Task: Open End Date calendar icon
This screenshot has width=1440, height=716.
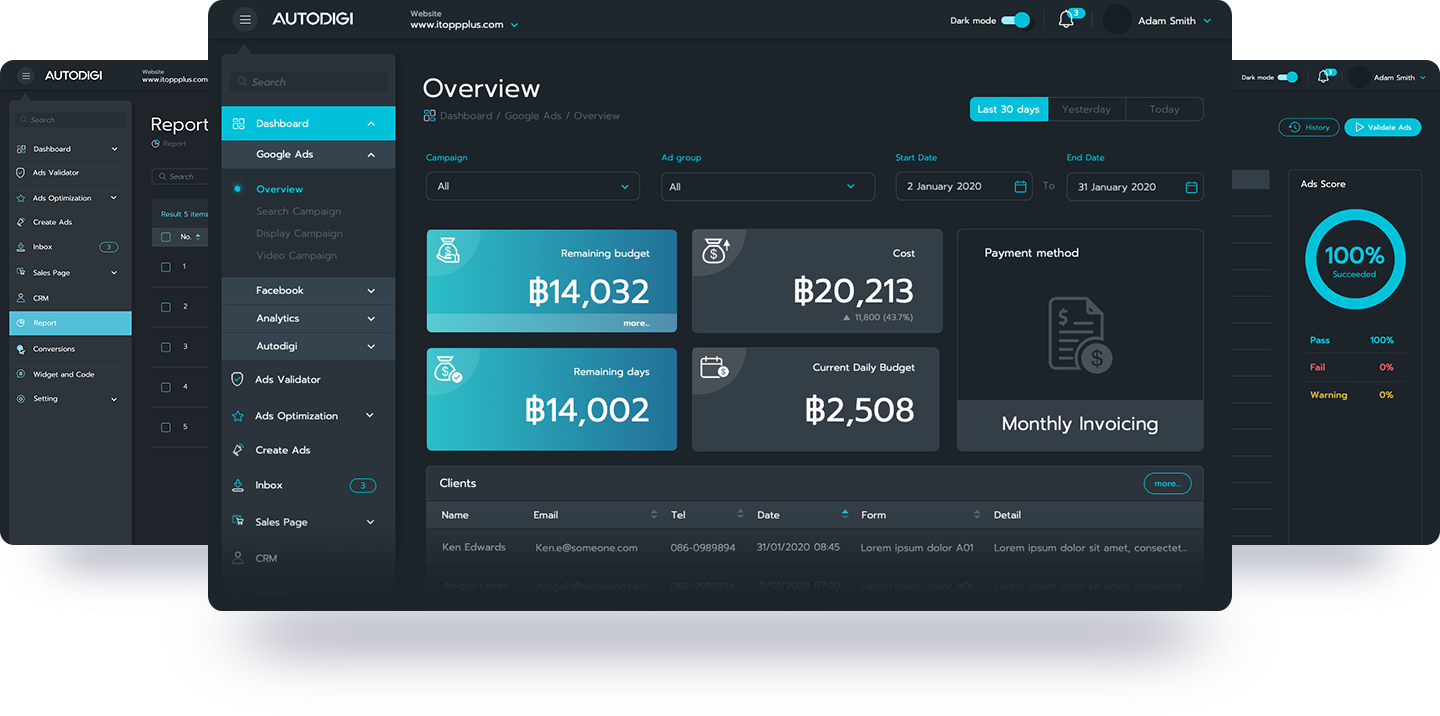Action: 1192,187
